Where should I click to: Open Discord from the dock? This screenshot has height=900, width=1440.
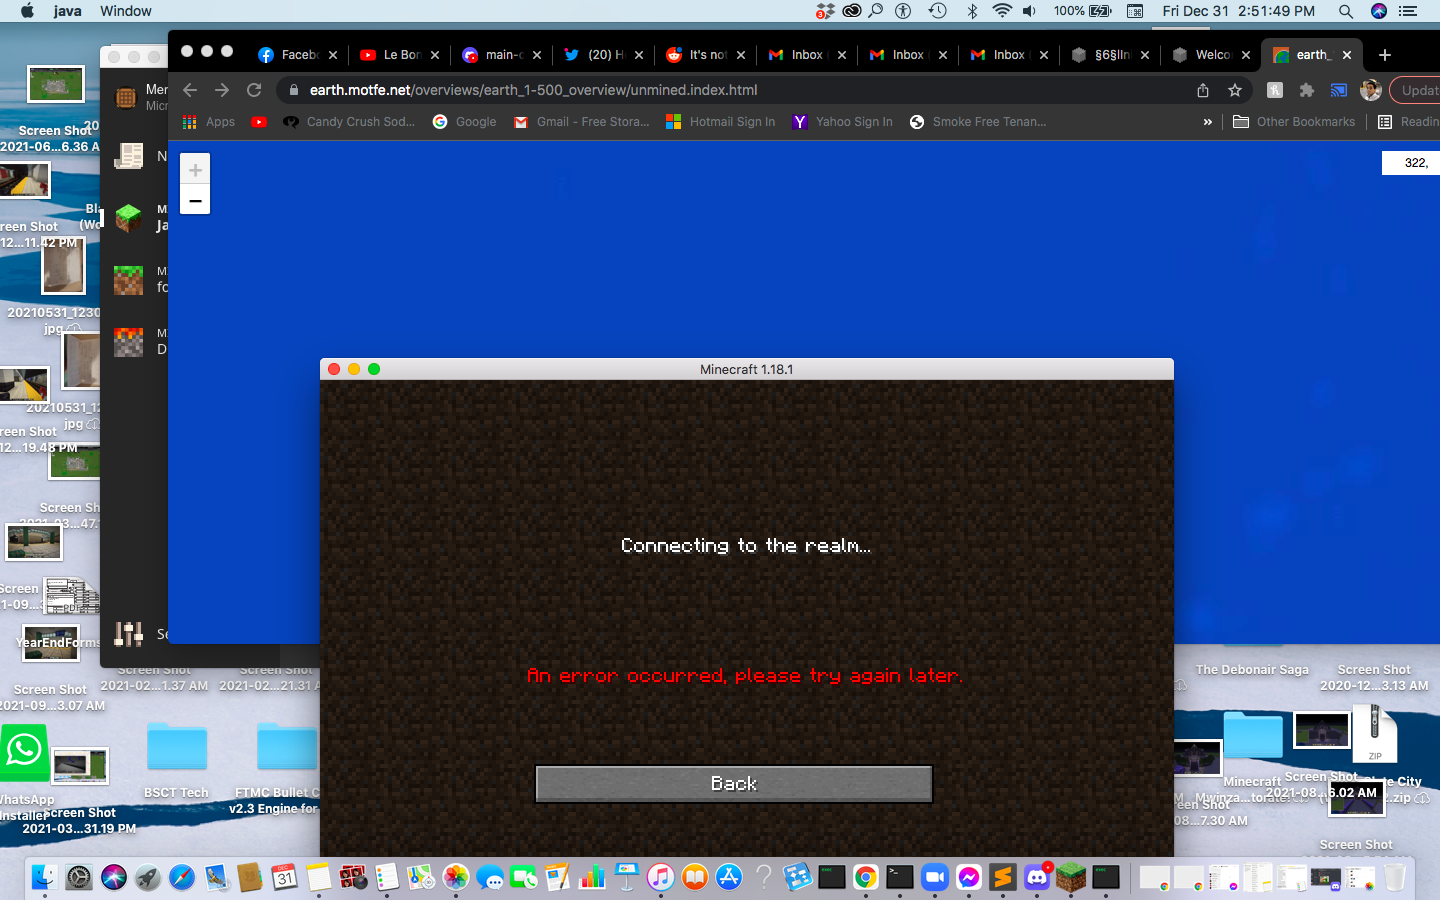point(1037,877)
